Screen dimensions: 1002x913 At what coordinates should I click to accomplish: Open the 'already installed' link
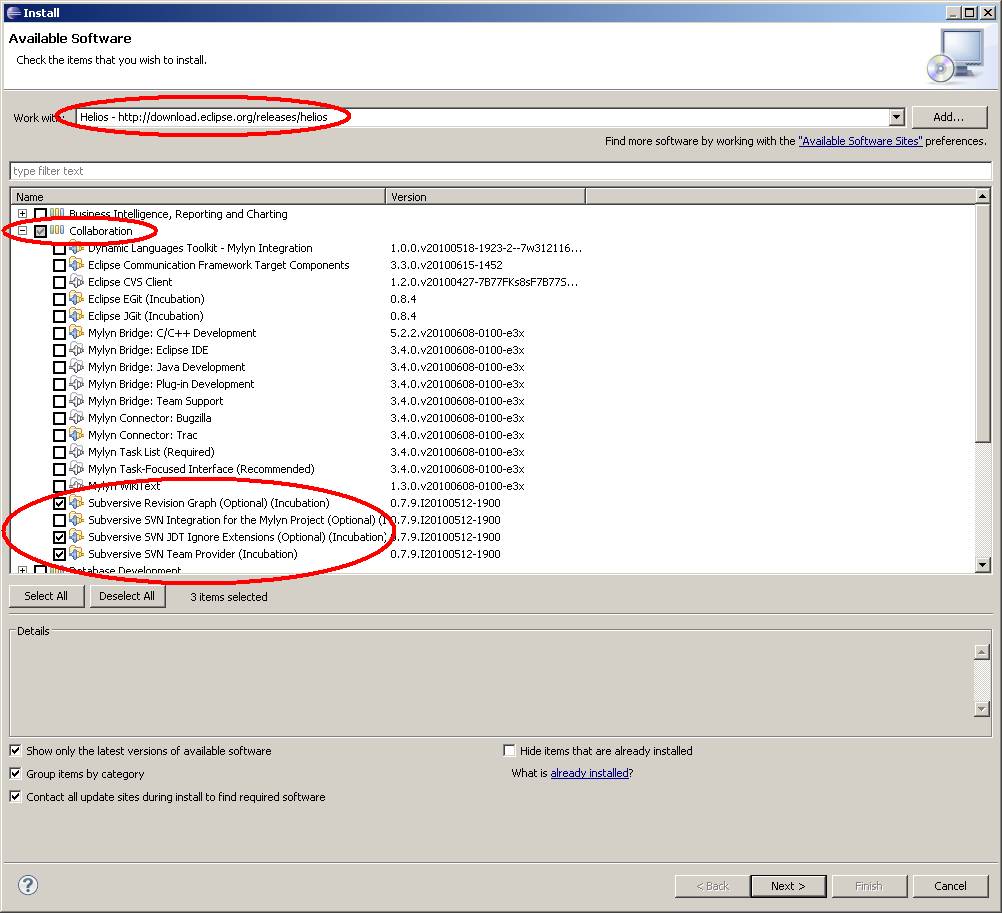(x=590, y=773)
